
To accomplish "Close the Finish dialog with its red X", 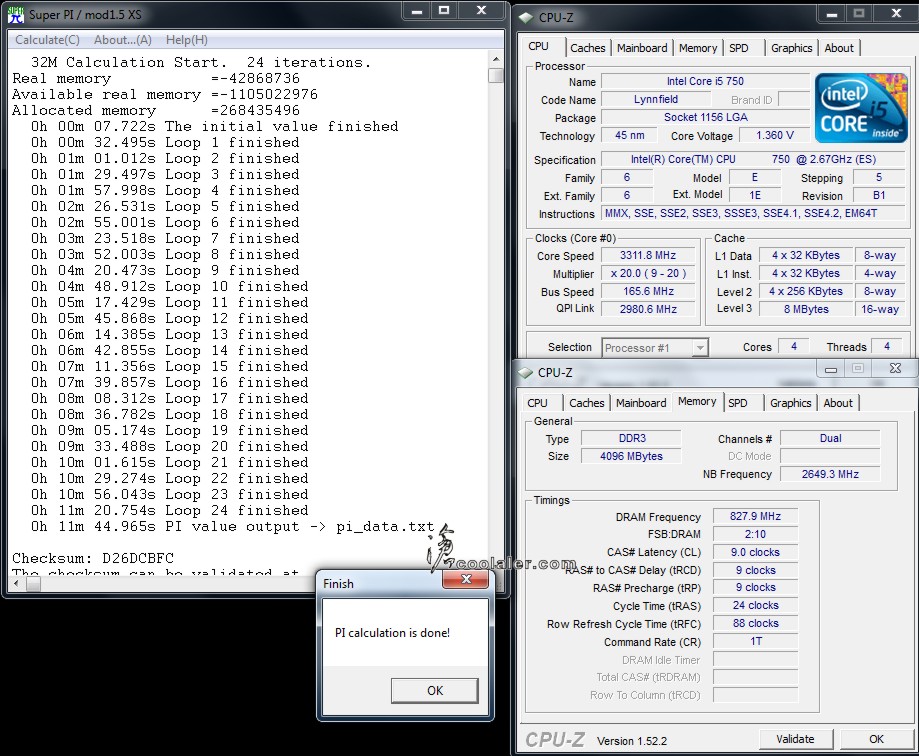I will (x=466, y=579).
